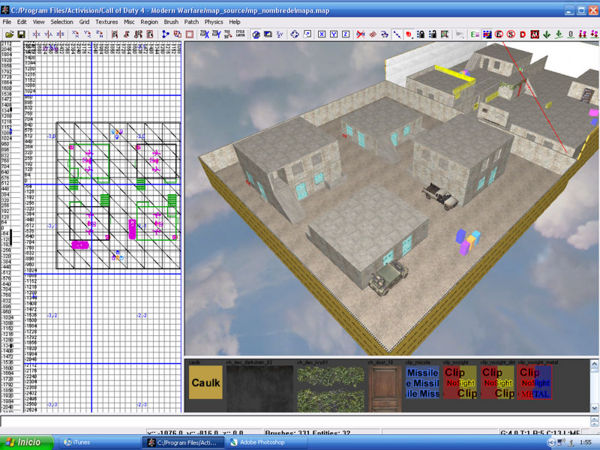
Task: Click the Brushes and Entities status text
Action: tap(307, 433)
